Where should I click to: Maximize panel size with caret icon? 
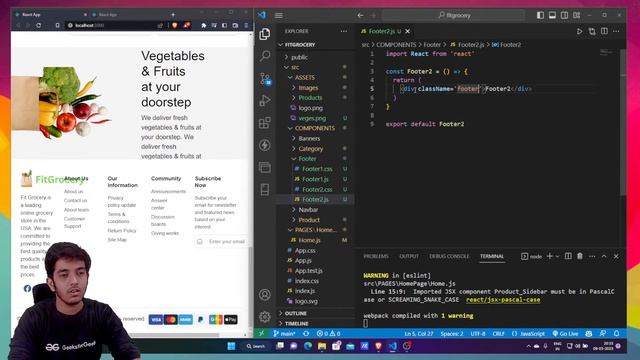pyautogui.click(x=604, y=256)
